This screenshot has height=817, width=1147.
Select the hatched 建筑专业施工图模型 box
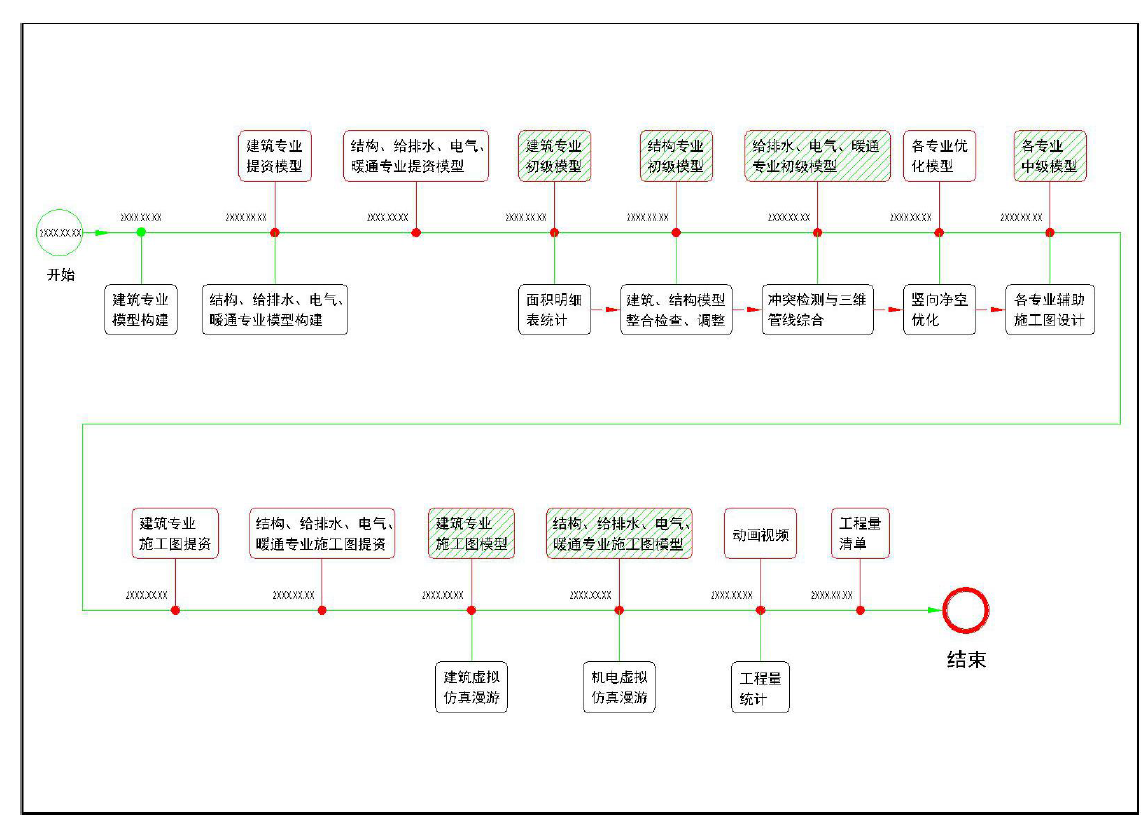point(471,534)
